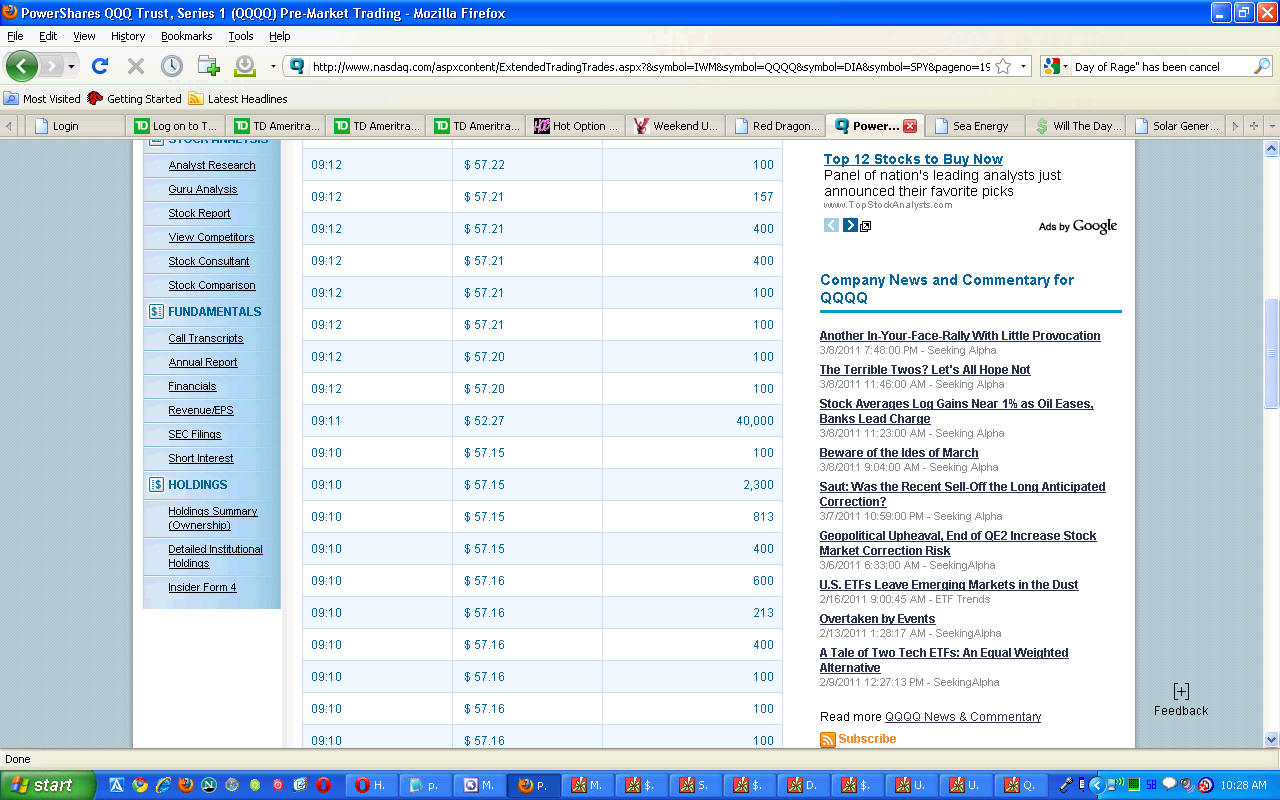Go back with the green Back arrow
This screenshot has width=1280, height=800.
tap(22, 66)
